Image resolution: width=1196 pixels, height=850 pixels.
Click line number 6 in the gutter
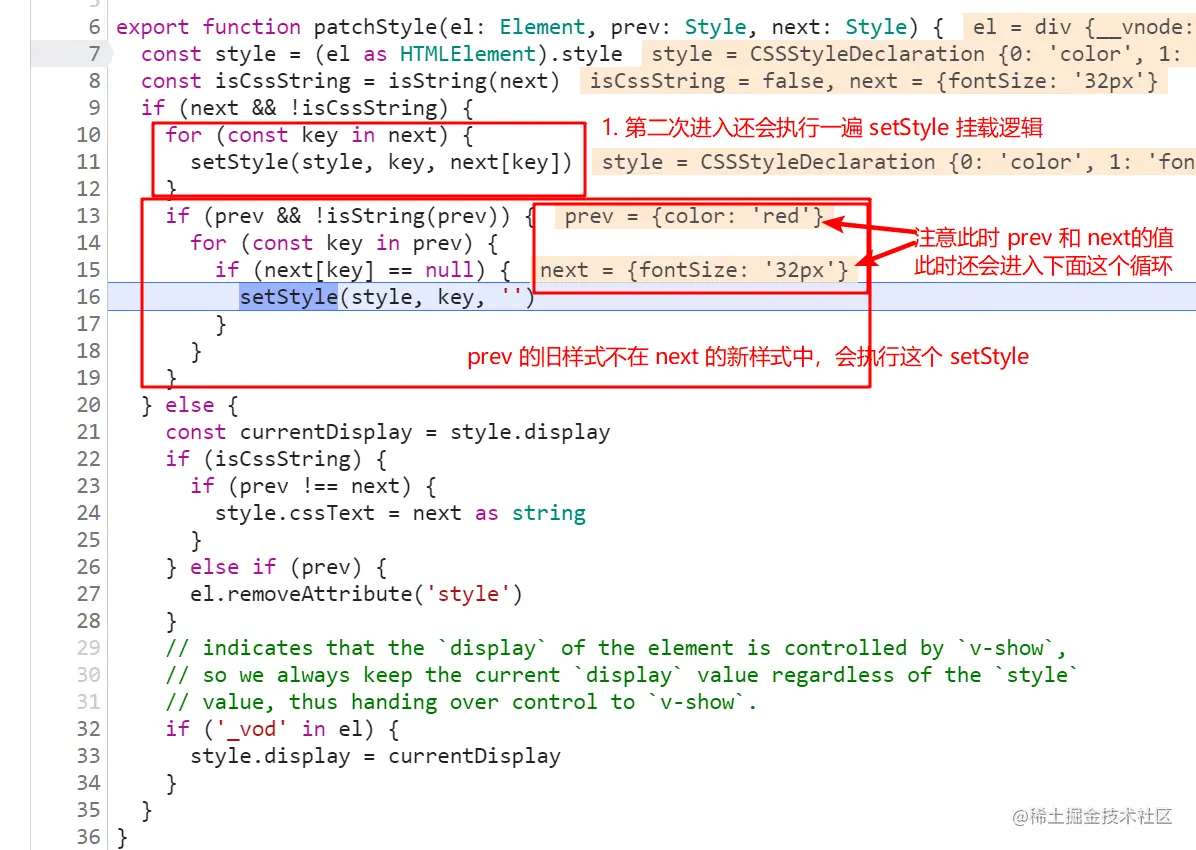[x=94, y=27]
